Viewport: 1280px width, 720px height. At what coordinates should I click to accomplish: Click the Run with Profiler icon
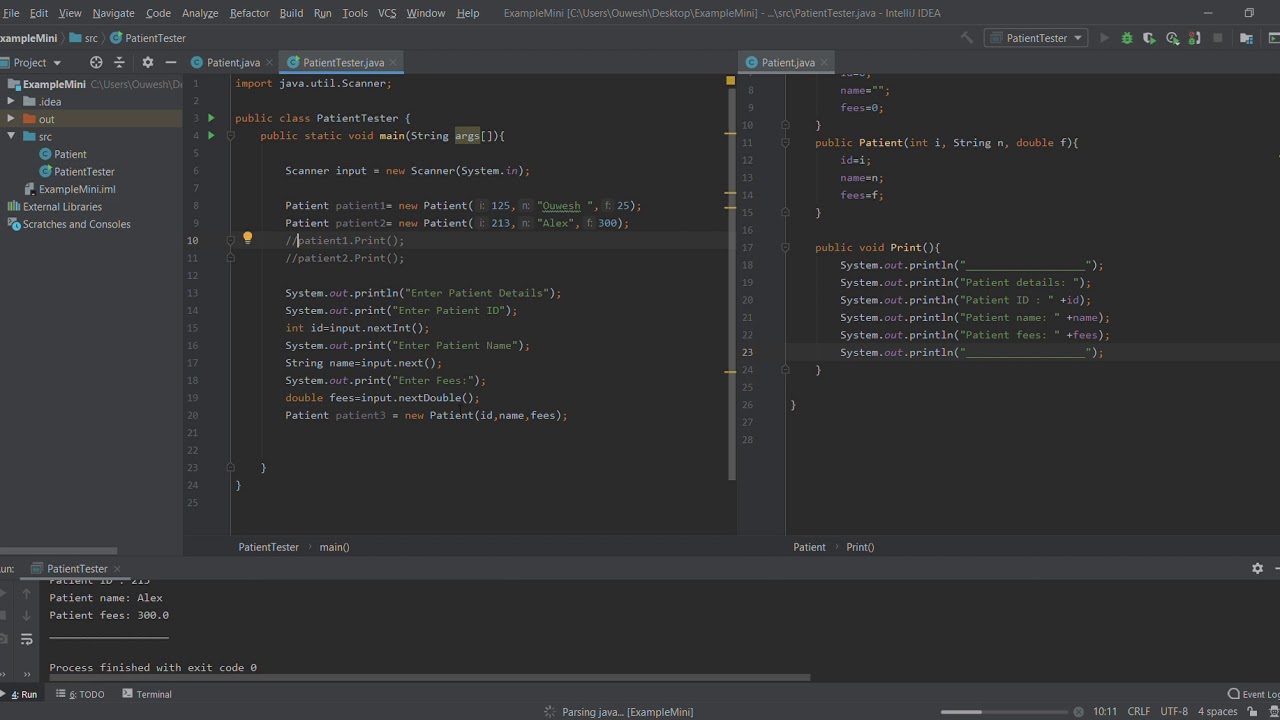click(1172, 38)
